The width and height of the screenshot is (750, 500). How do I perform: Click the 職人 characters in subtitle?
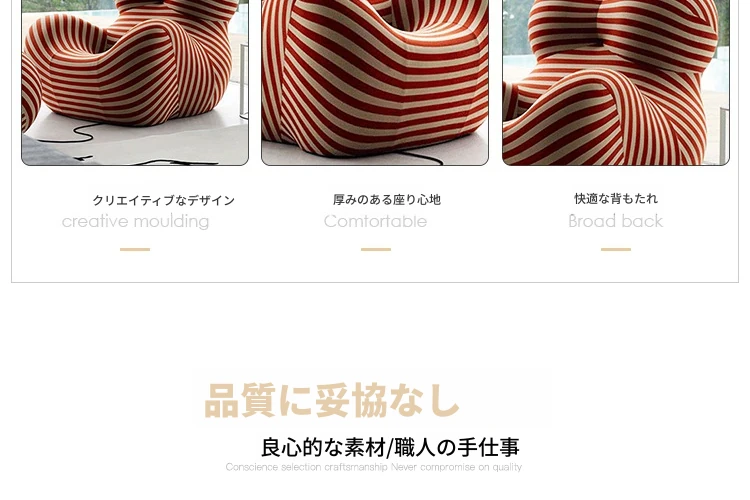pyautogui.click(x=415, y=447)
